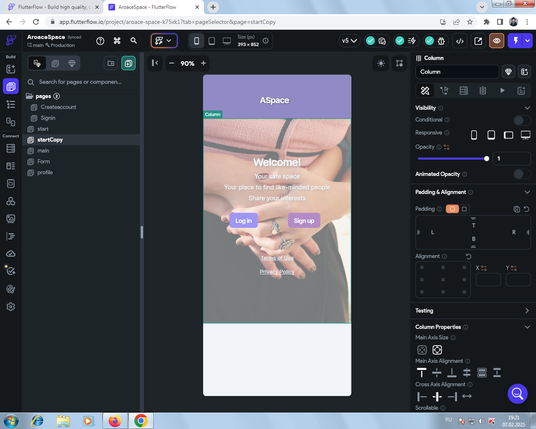Open Firestore database sidebar icon
Image resolution: width=536 pixels, height=429 pixels.
pos(11,148)
